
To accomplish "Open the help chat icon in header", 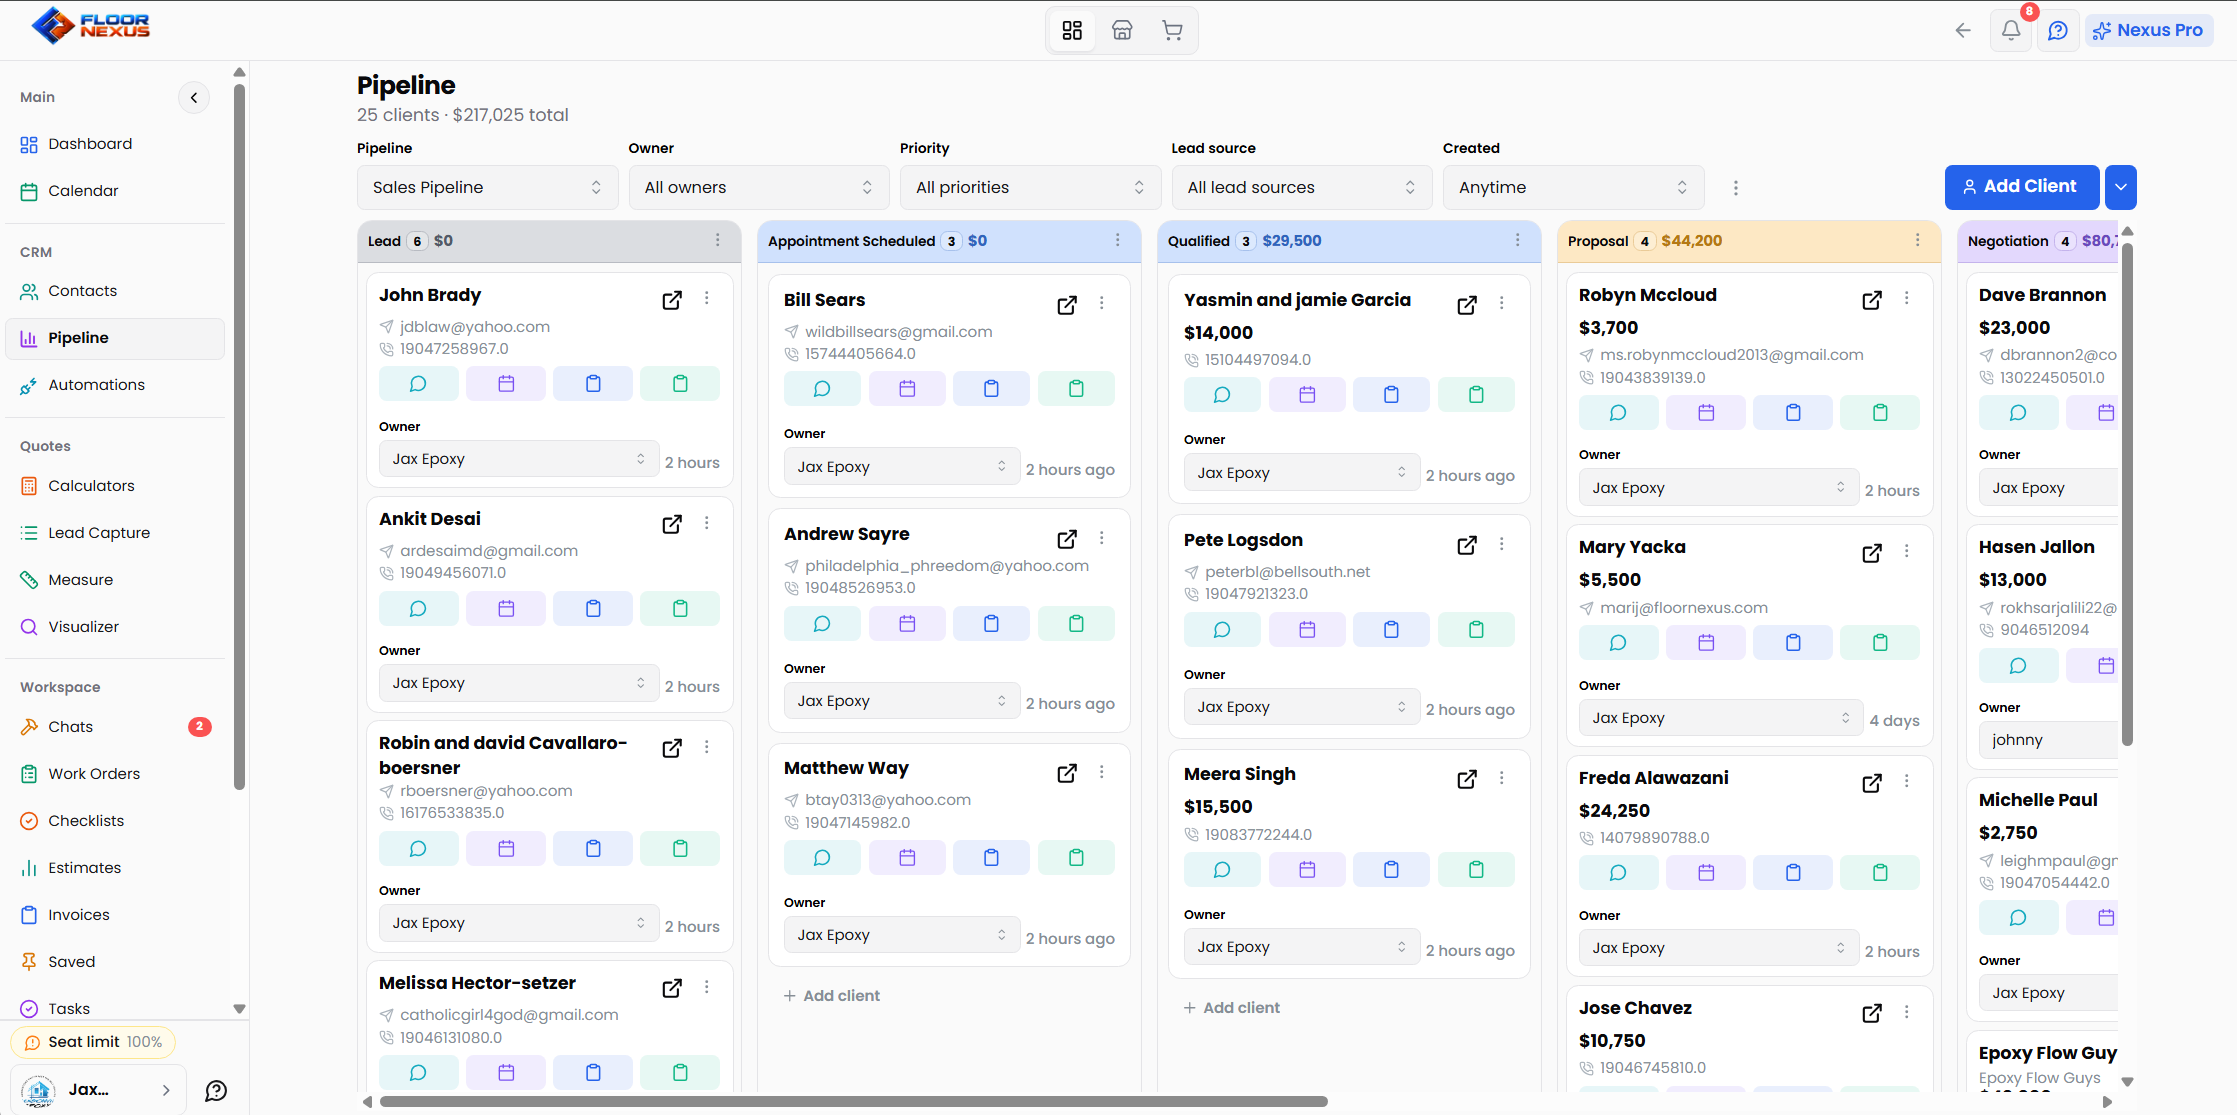I will 2057,30.
